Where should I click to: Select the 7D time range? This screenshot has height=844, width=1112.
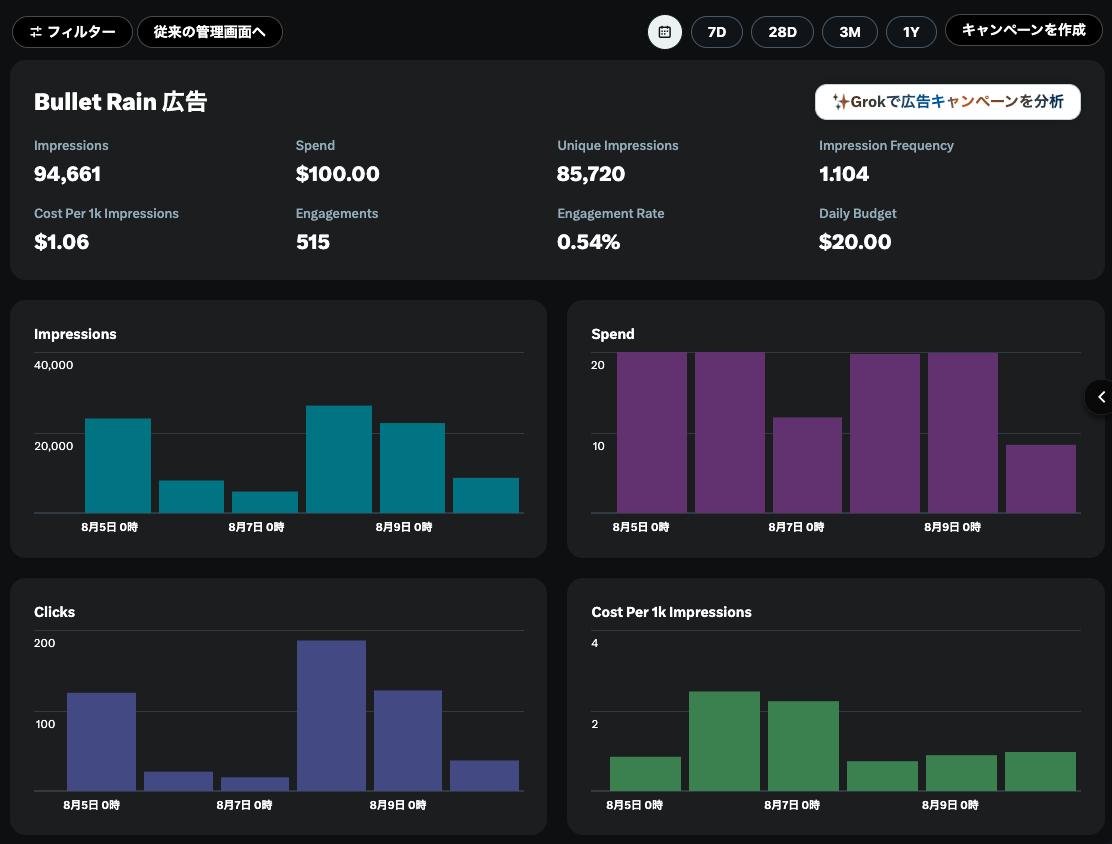[717, 32]
